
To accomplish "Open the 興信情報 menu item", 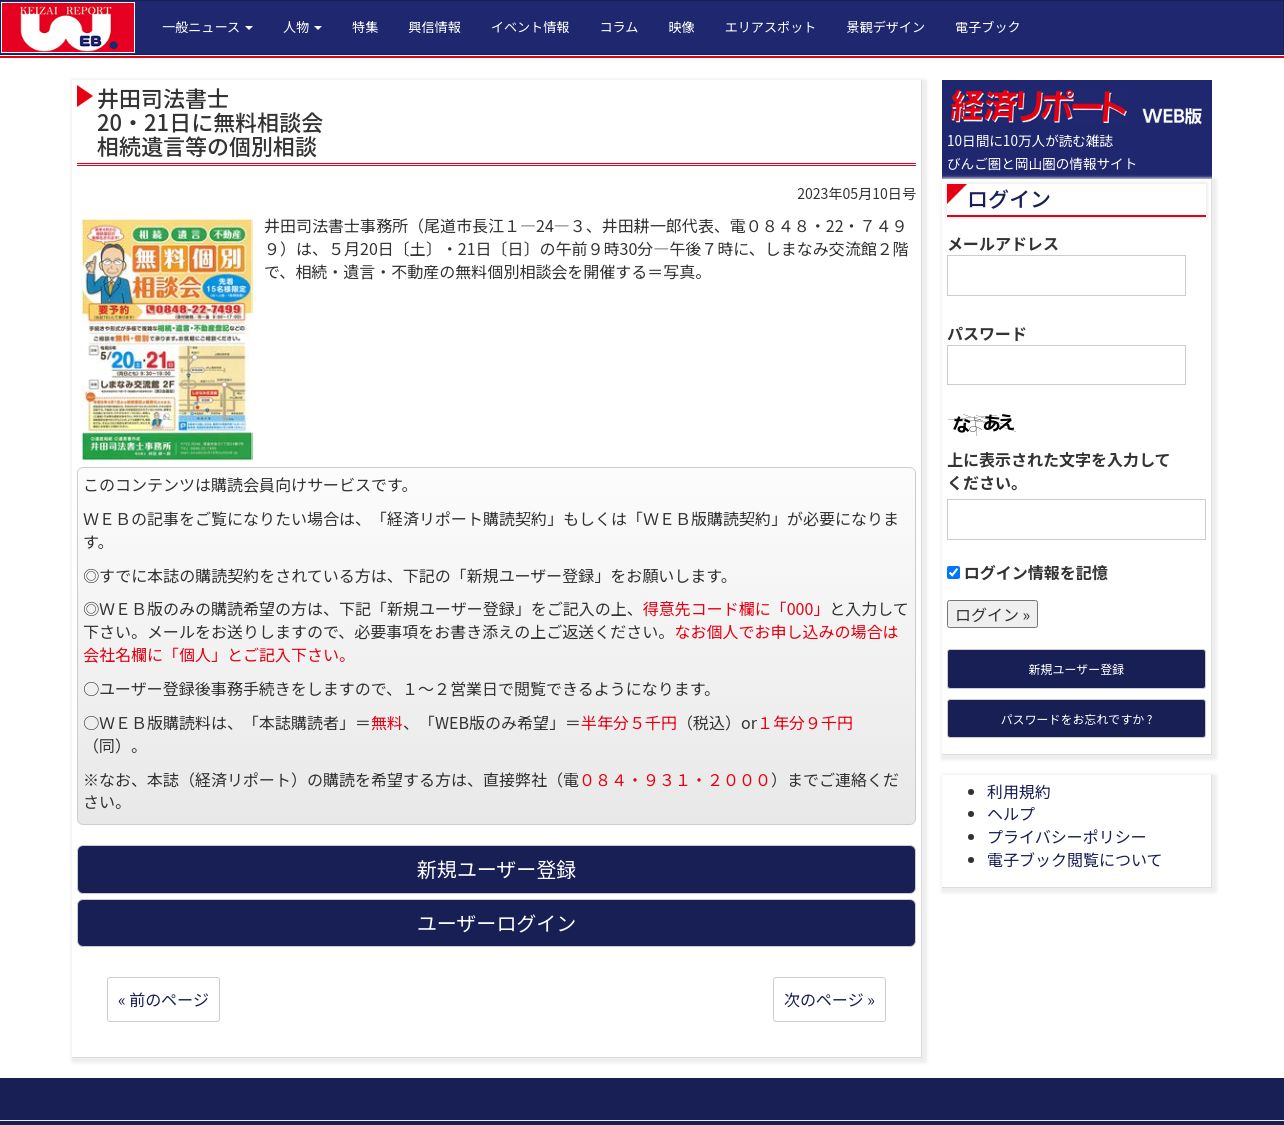I will [x=435, y=27].
